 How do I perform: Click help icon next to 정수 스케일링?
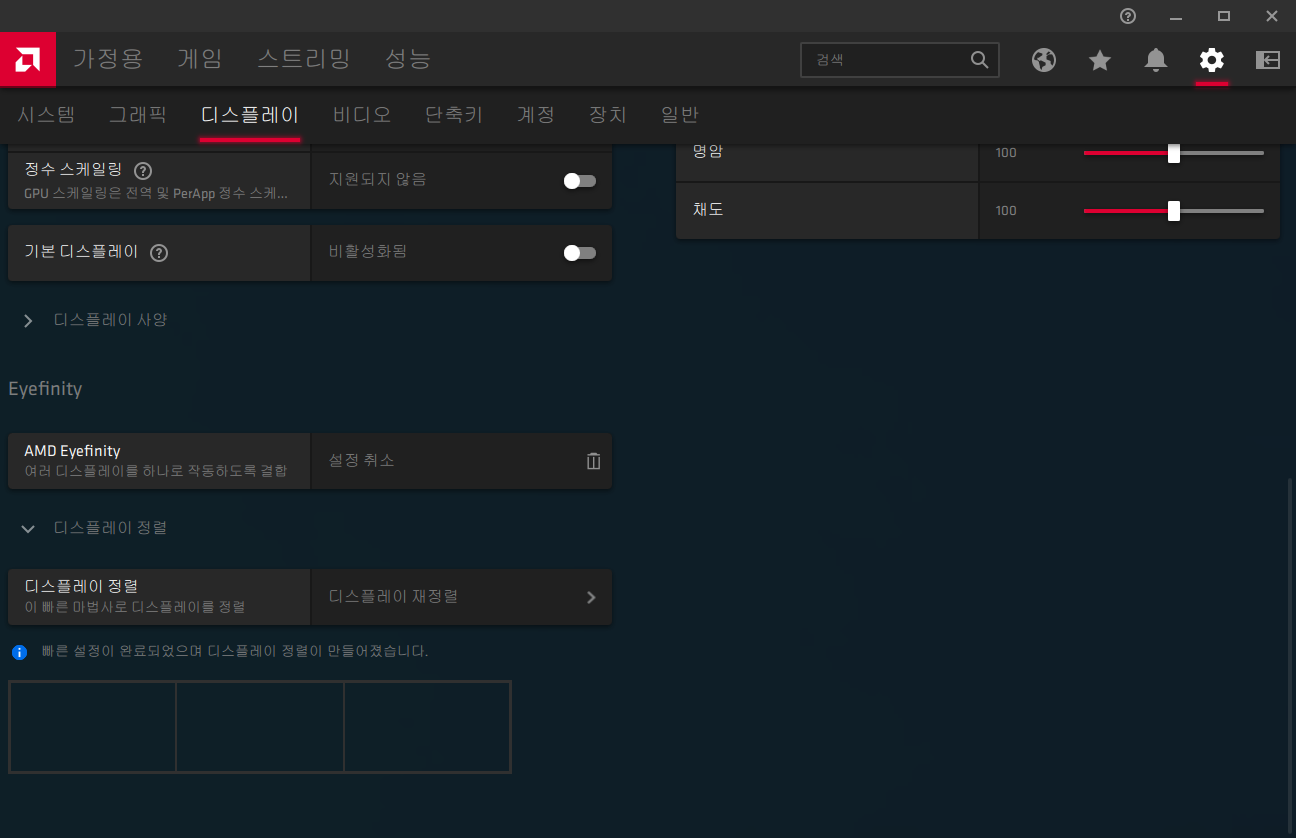143,170
